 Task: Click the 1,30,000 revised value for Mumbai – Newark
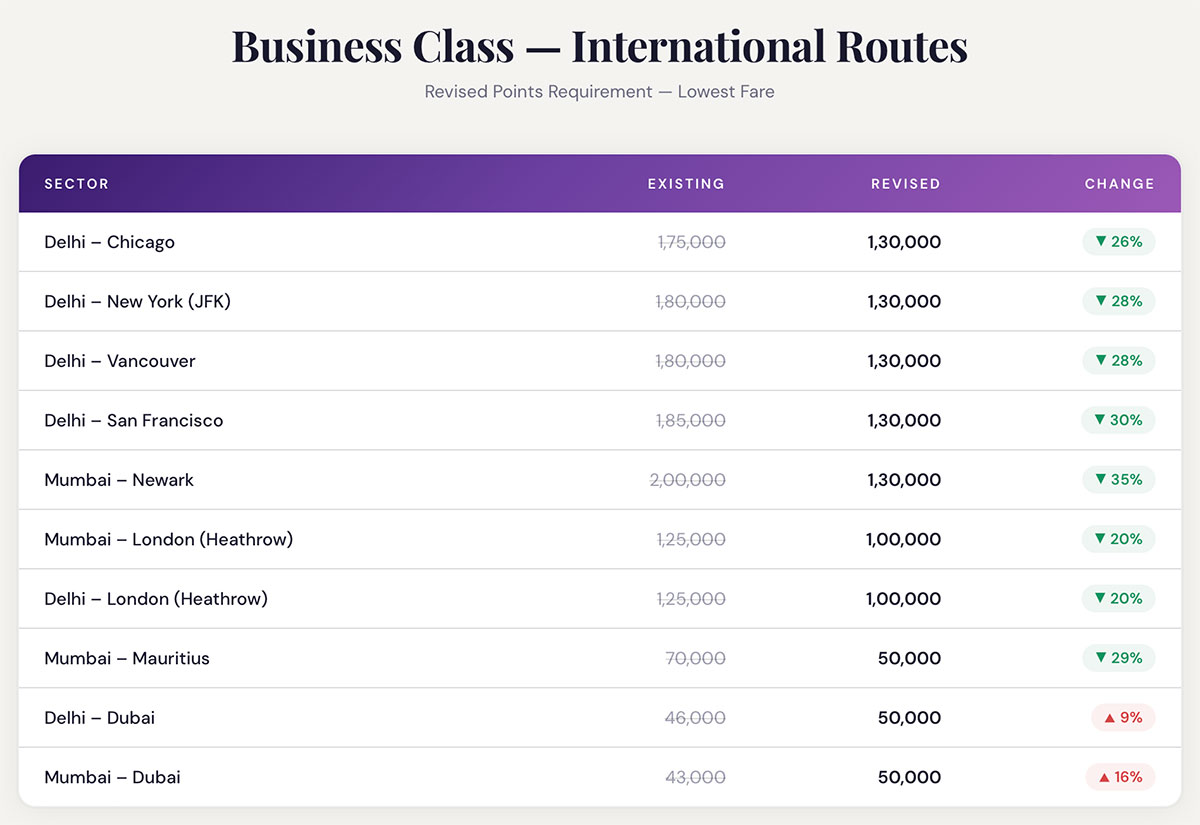pyautogui.click(x=904, y=480)
